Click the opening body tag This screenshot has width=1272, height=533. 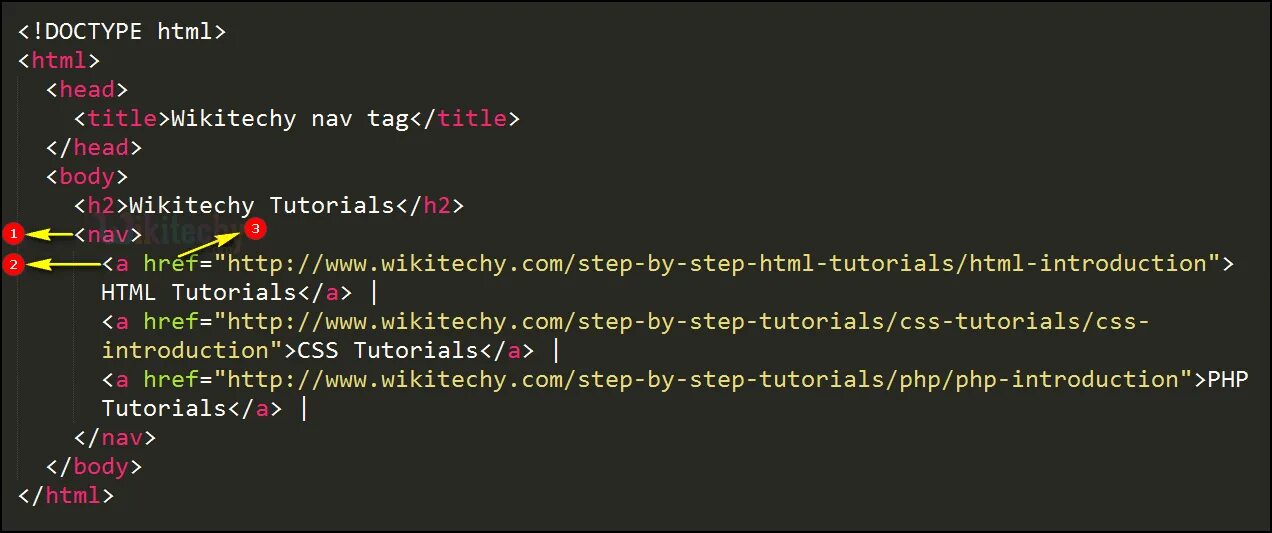tap(87, 177)
